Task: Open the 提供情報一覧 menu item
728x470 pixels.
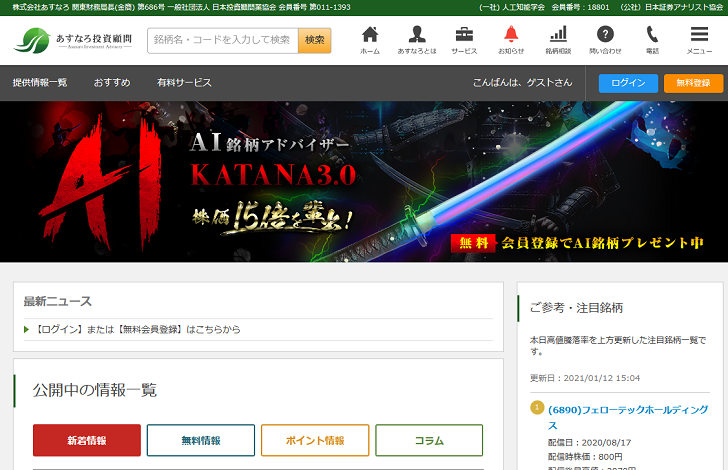Action: [x=40, y=83]
